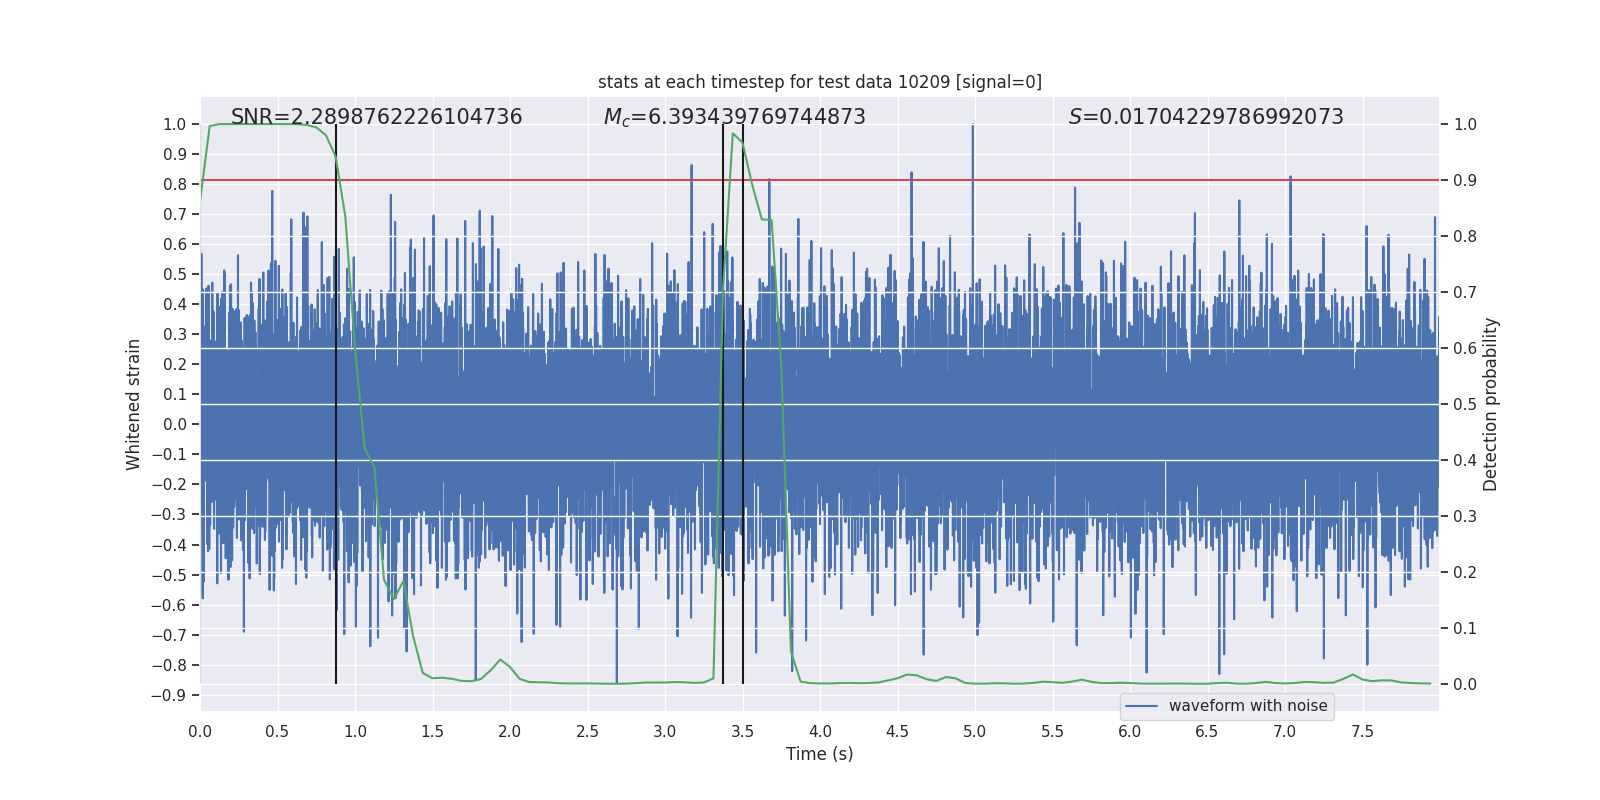
Task: Click the blue line sample in legend
Action: pyautogui.click(x=1142, y=706)
